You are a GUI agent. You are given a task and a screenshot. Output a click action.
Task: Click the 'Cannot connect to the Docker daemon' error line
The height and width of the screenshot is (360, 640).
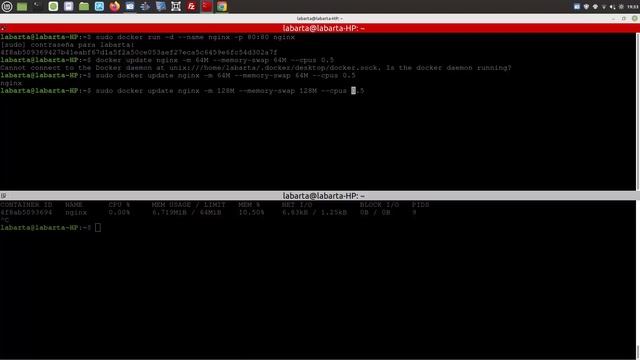click(256, 68)
